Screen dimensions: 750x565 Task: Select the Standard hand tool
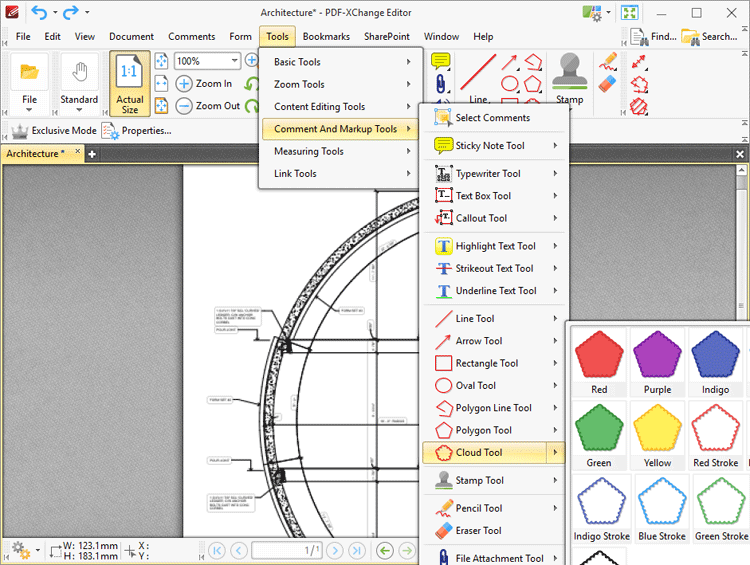point(79,84)
